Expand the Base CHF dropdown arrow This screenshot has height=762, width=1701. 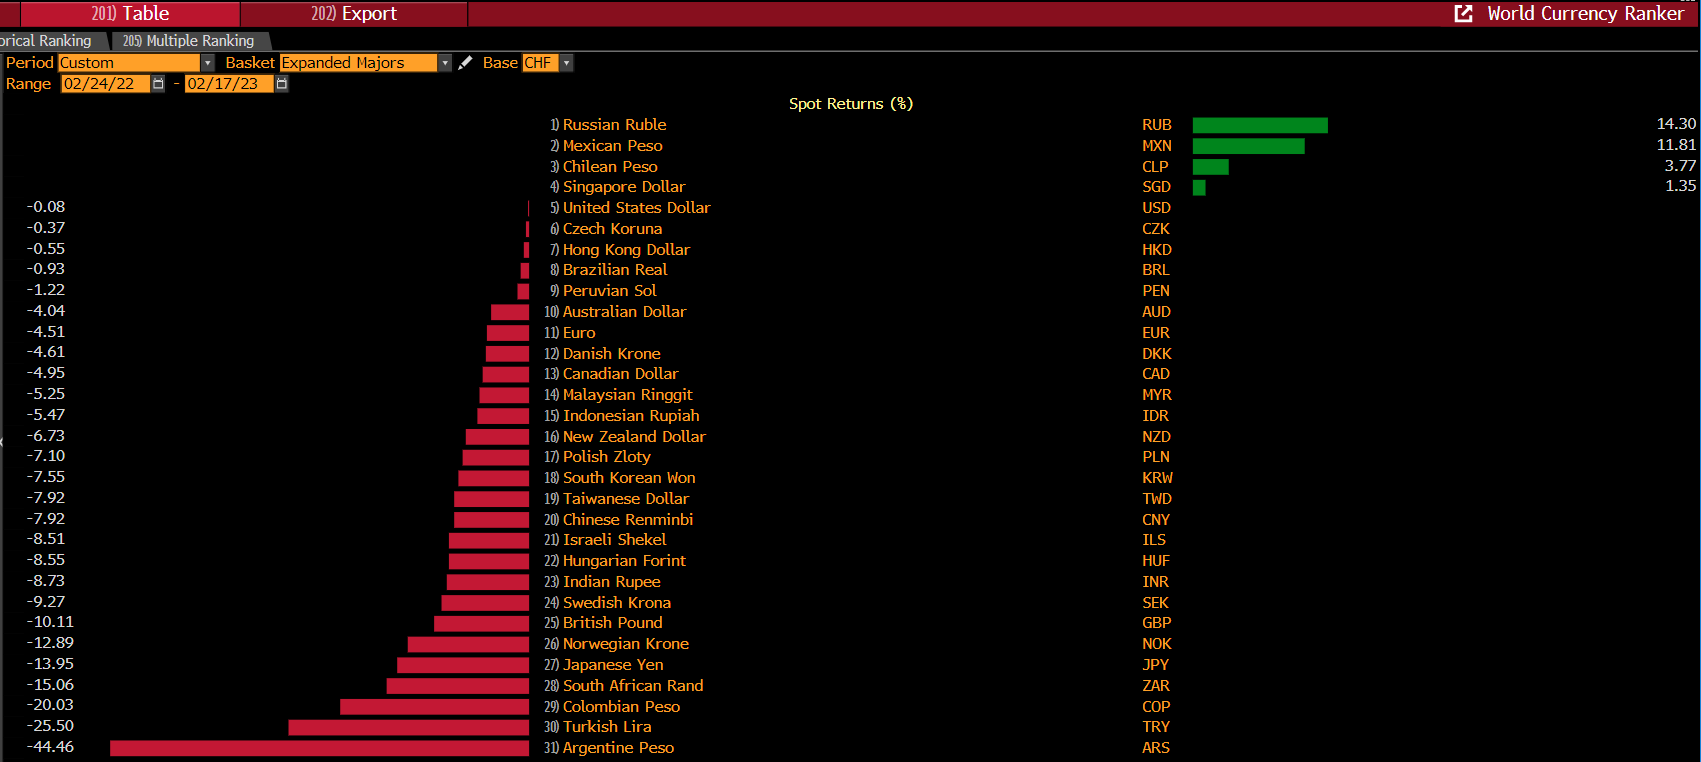(x=566, y=63)
